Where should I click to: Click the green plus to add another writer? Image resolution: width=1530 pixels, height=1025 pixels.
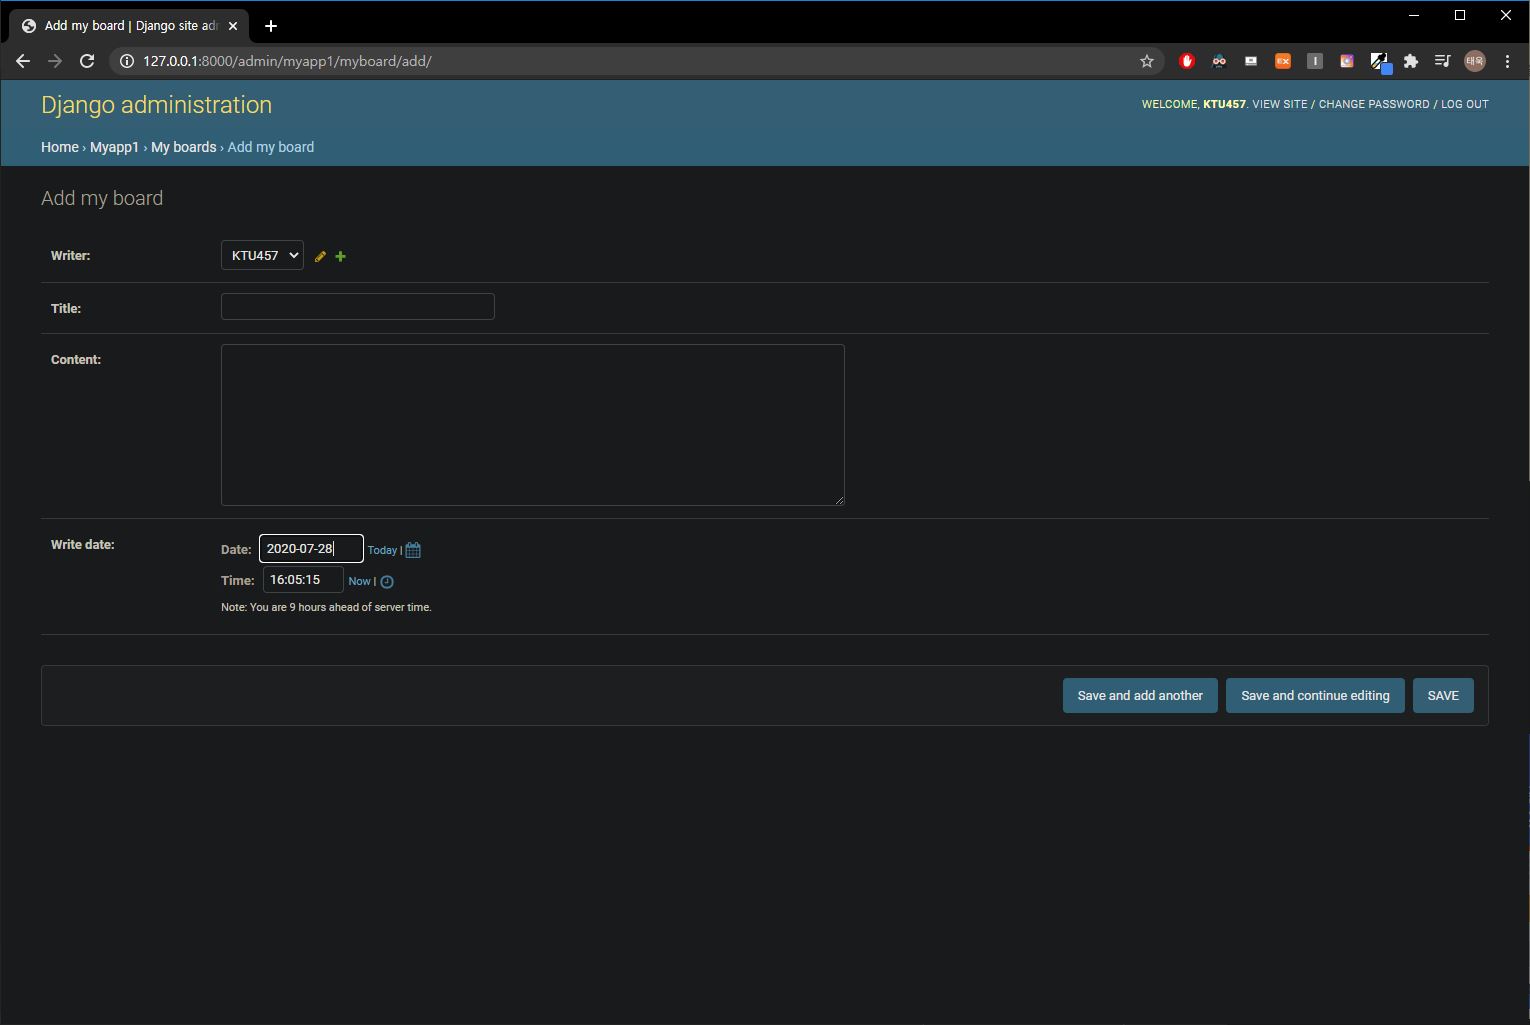coord(340,257)
